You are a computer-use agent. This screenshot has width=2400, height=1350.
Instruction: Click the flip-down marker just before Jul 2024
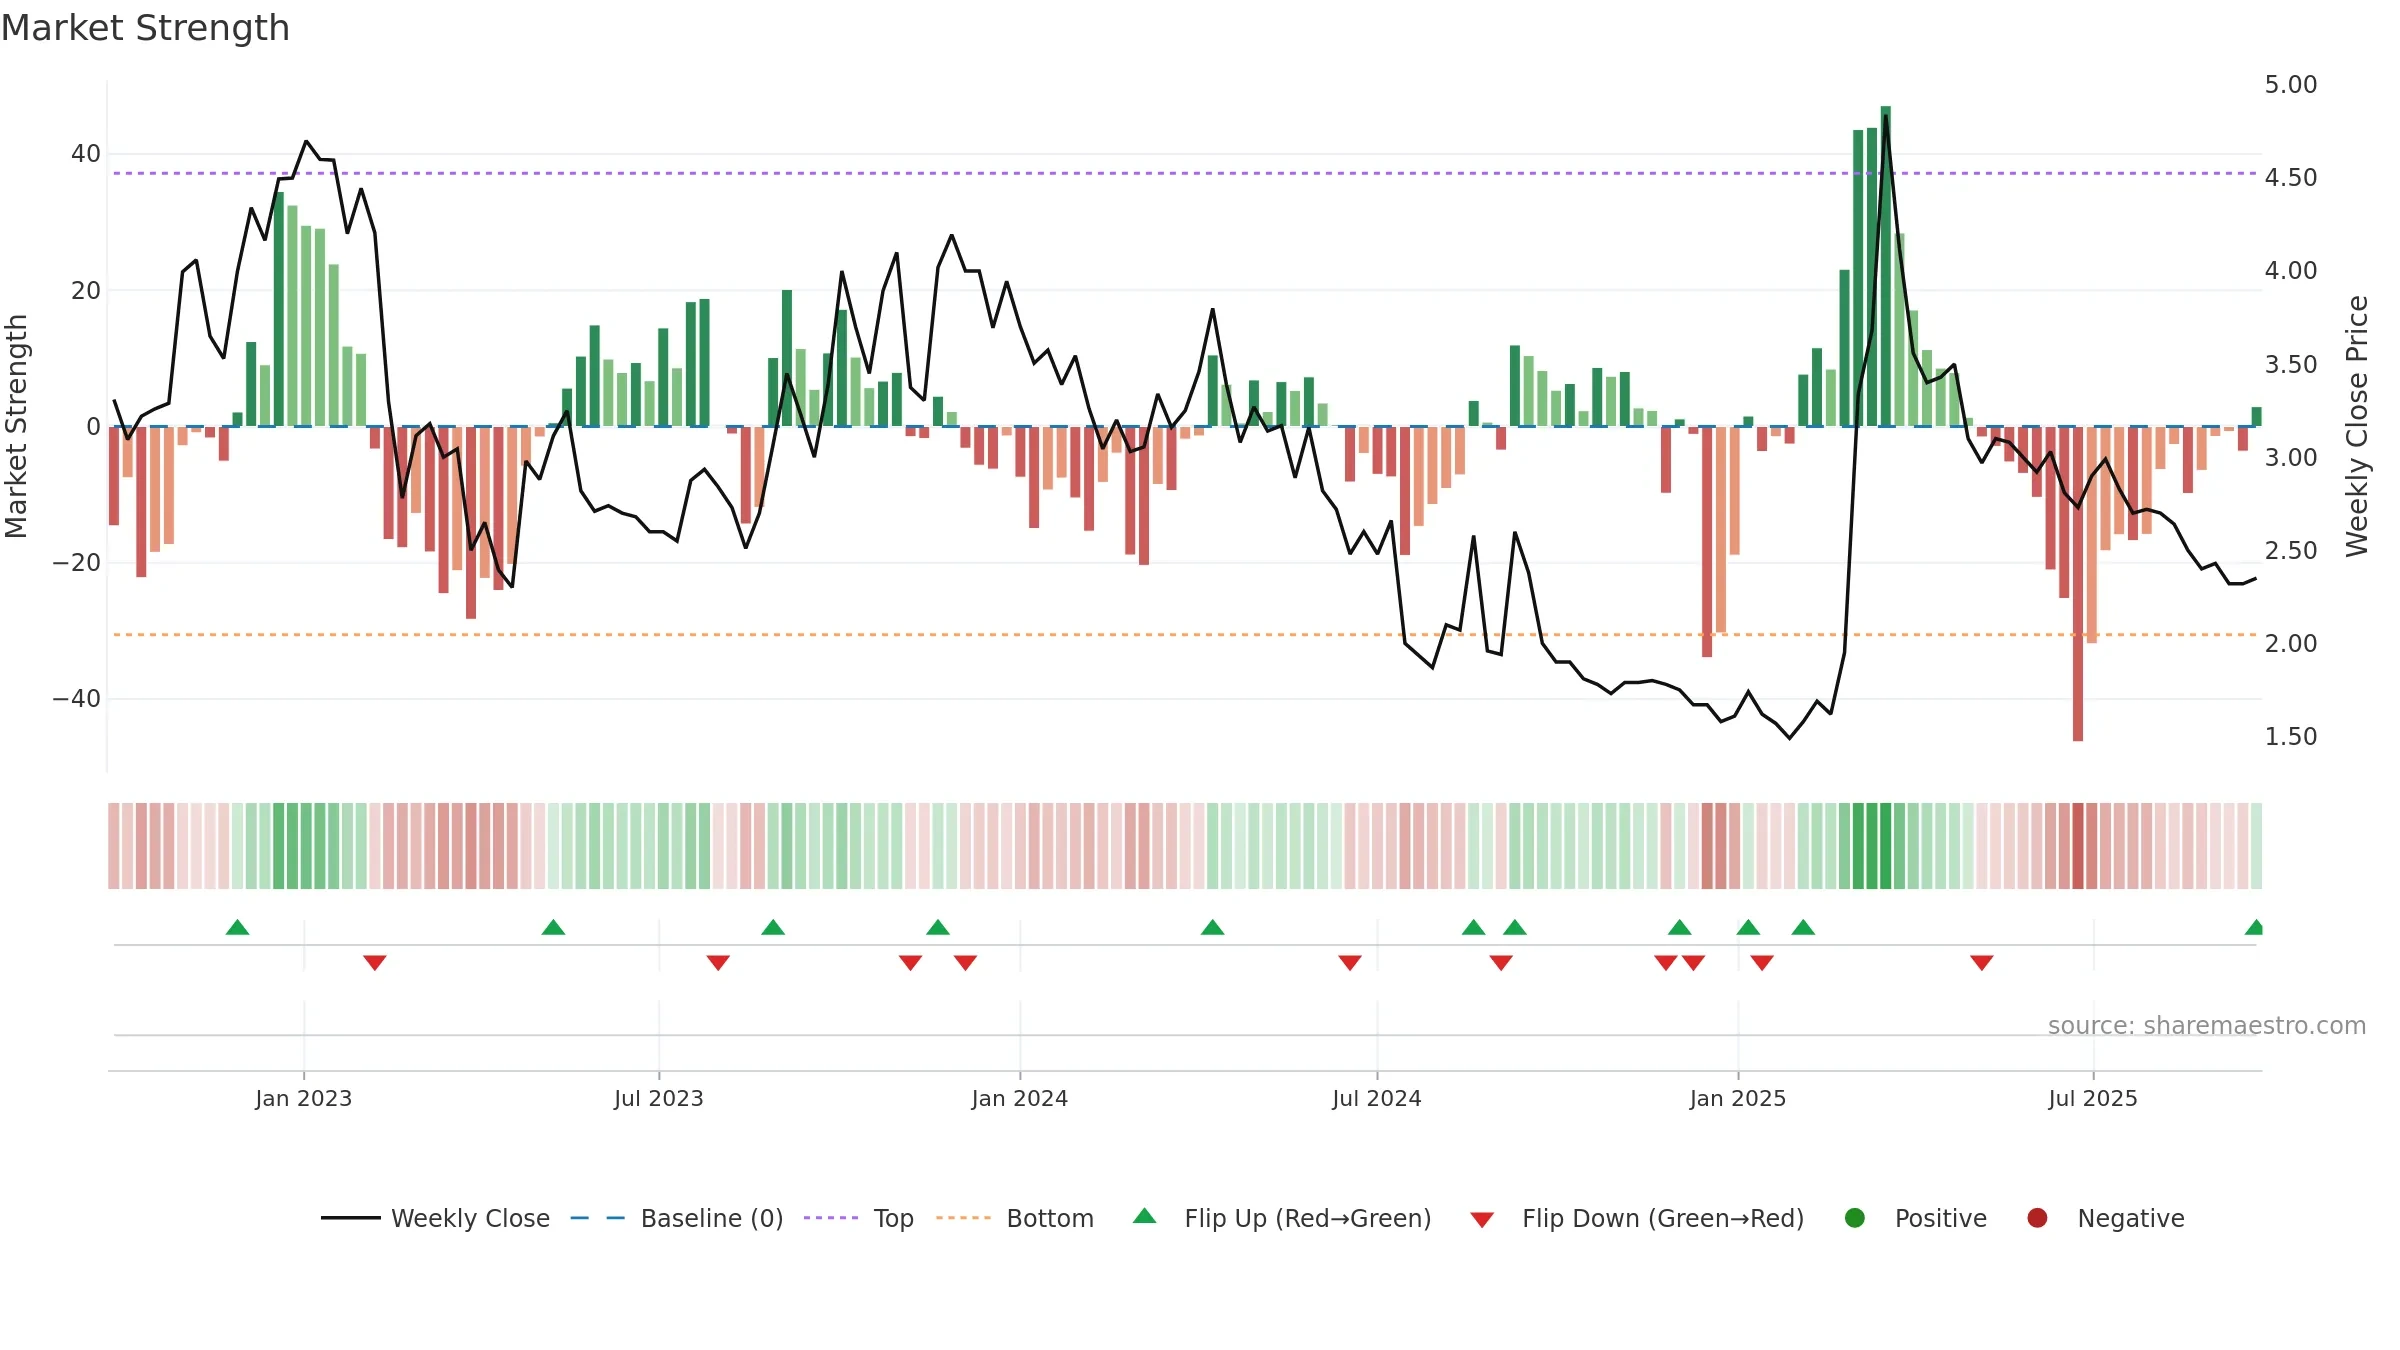(x=1350, y=962)
